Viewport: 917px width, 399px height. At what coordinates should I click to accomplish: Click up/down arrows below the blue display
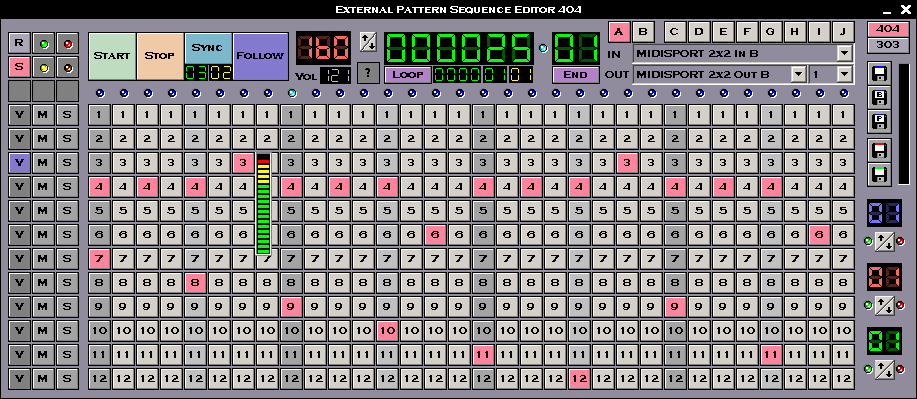(884, 242)
